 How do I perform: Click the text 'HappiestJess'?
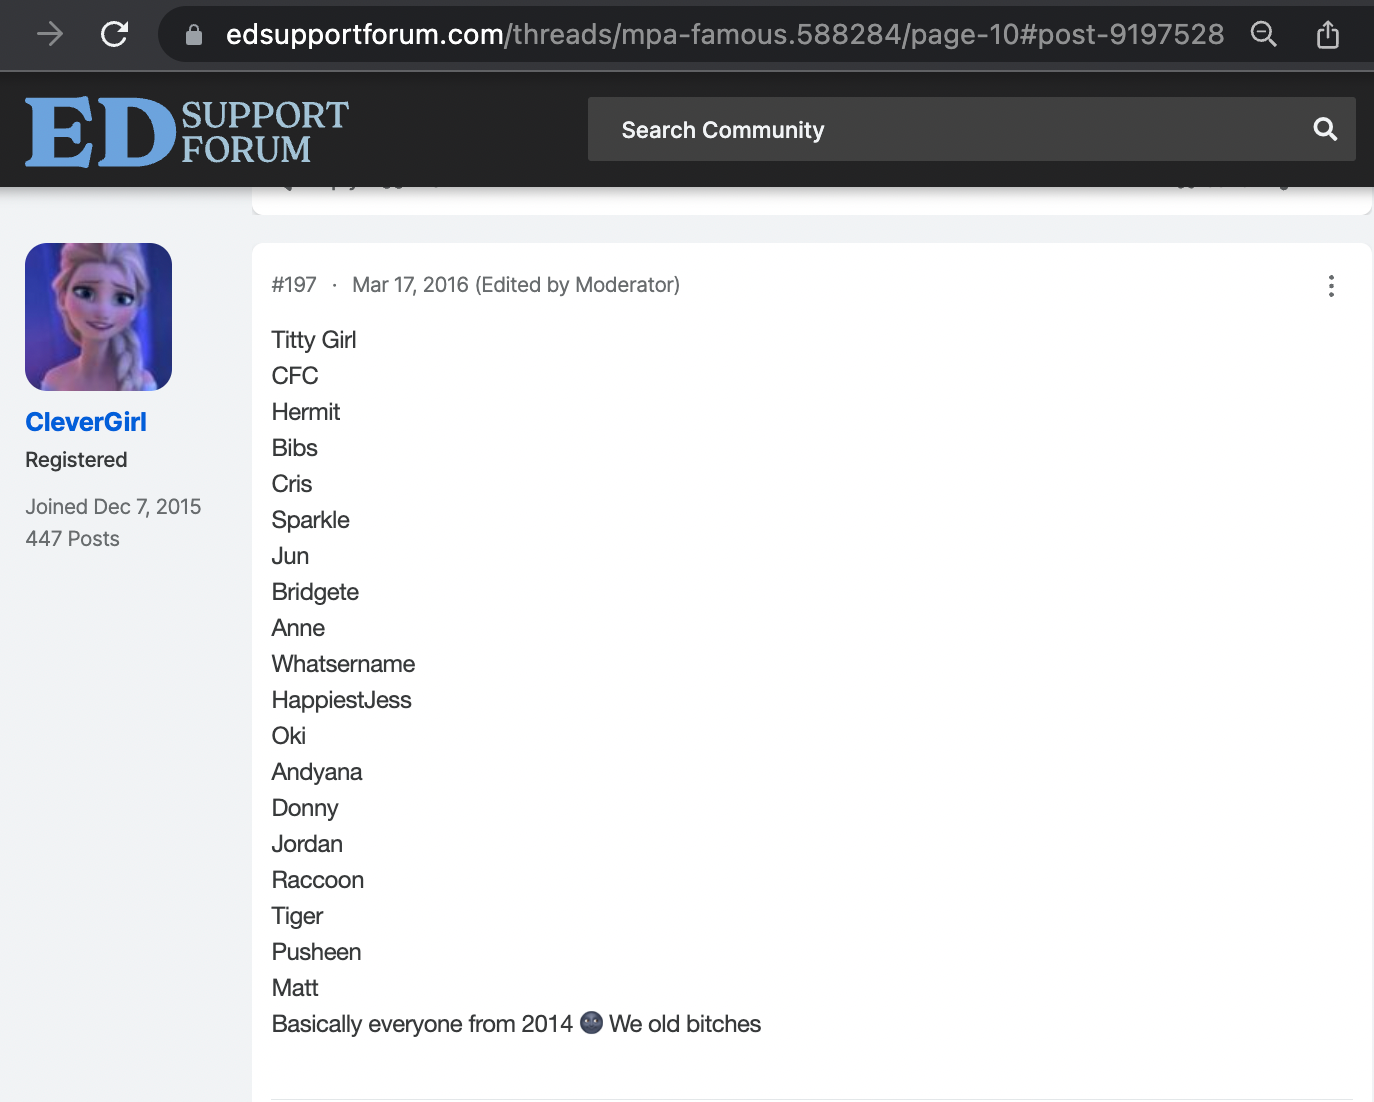click(x=341, y=700)
